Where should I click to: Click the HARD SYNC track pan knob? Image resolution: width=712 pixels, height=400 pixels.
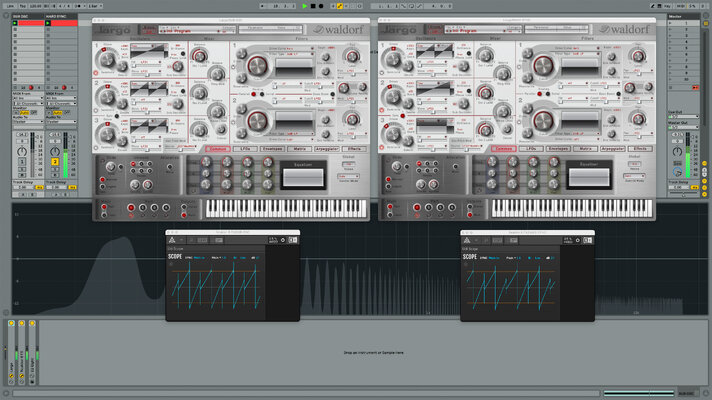[54, 151]
